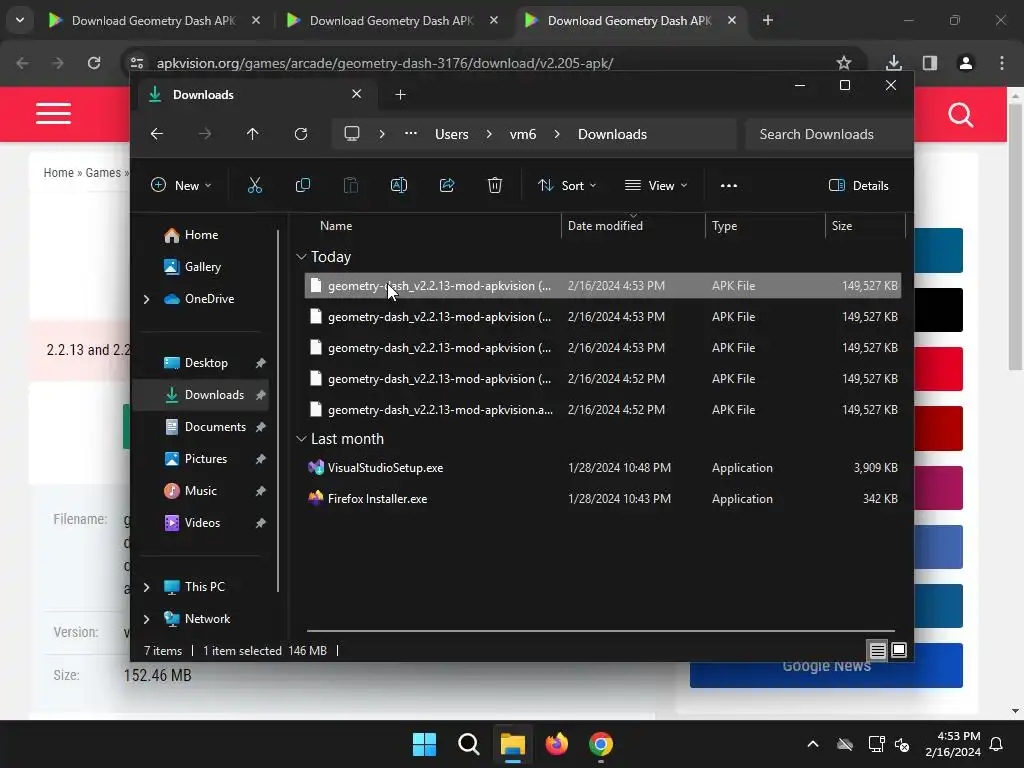Screen dimensions: 1024x768
Task: Click the search magnifier on apkvision header
Action: [961, 115]
